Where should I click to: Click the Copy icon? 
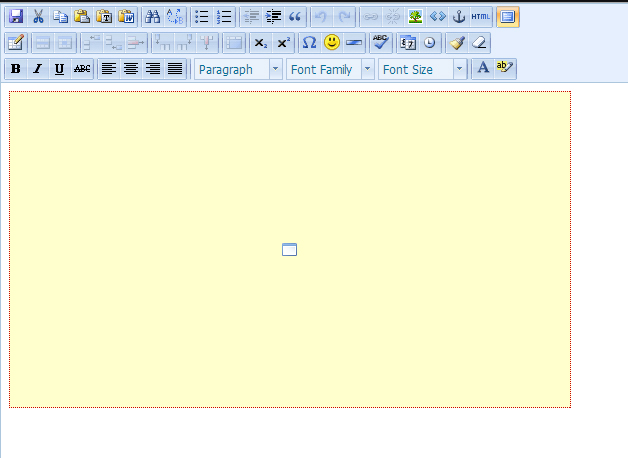click(x=60, y=17)
